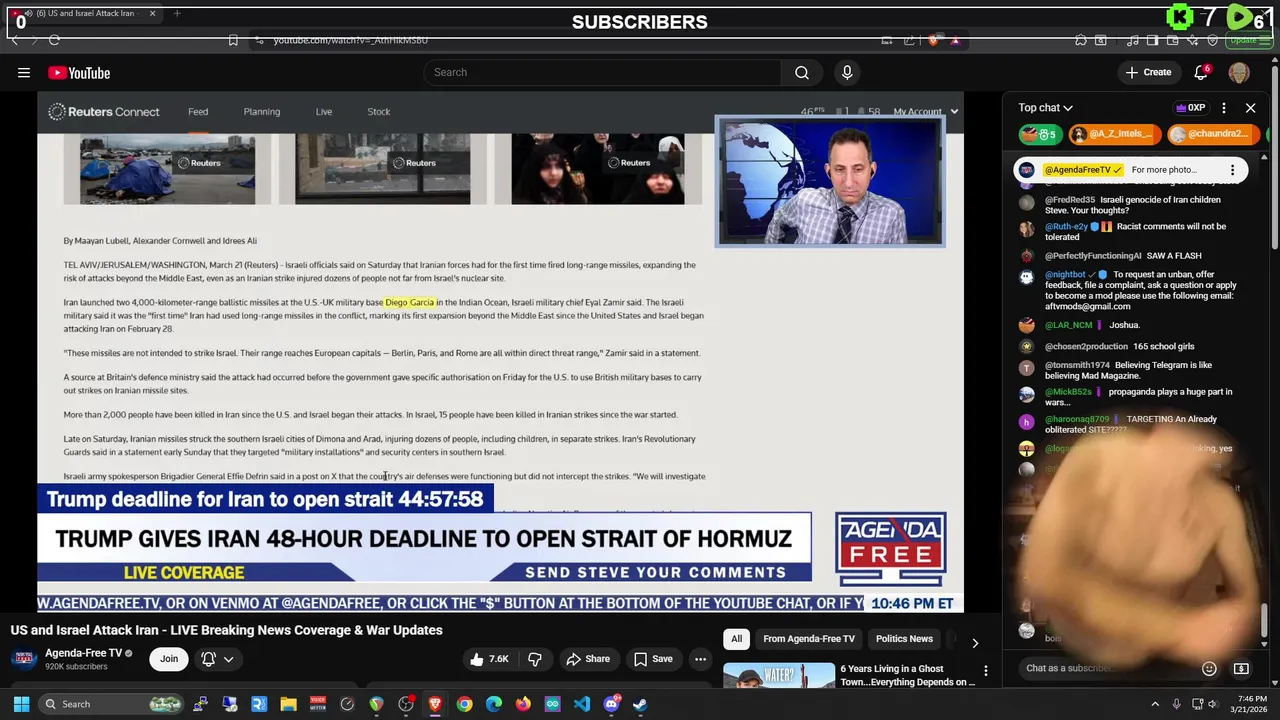Select From Agenda-Free TV chip
1280x720 pixels.
tap(809, 639)
